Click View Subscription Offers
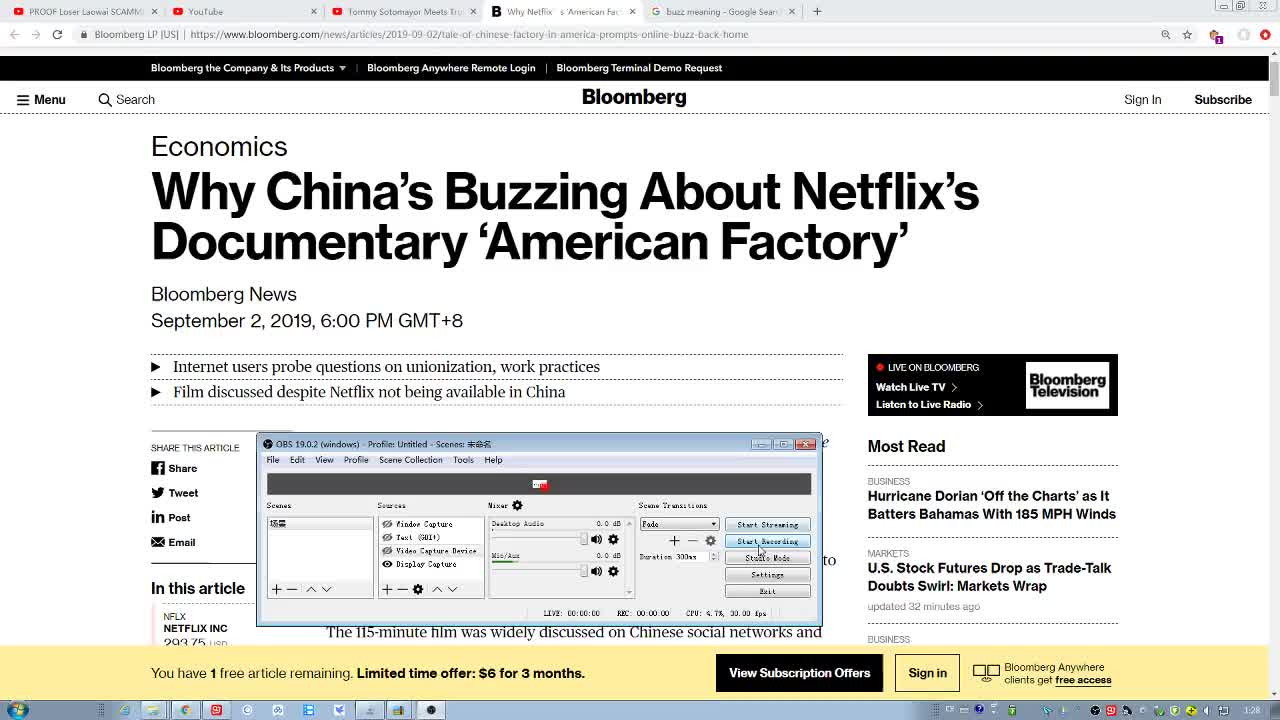Screen dimensions: 1280x720 point(799,673)
